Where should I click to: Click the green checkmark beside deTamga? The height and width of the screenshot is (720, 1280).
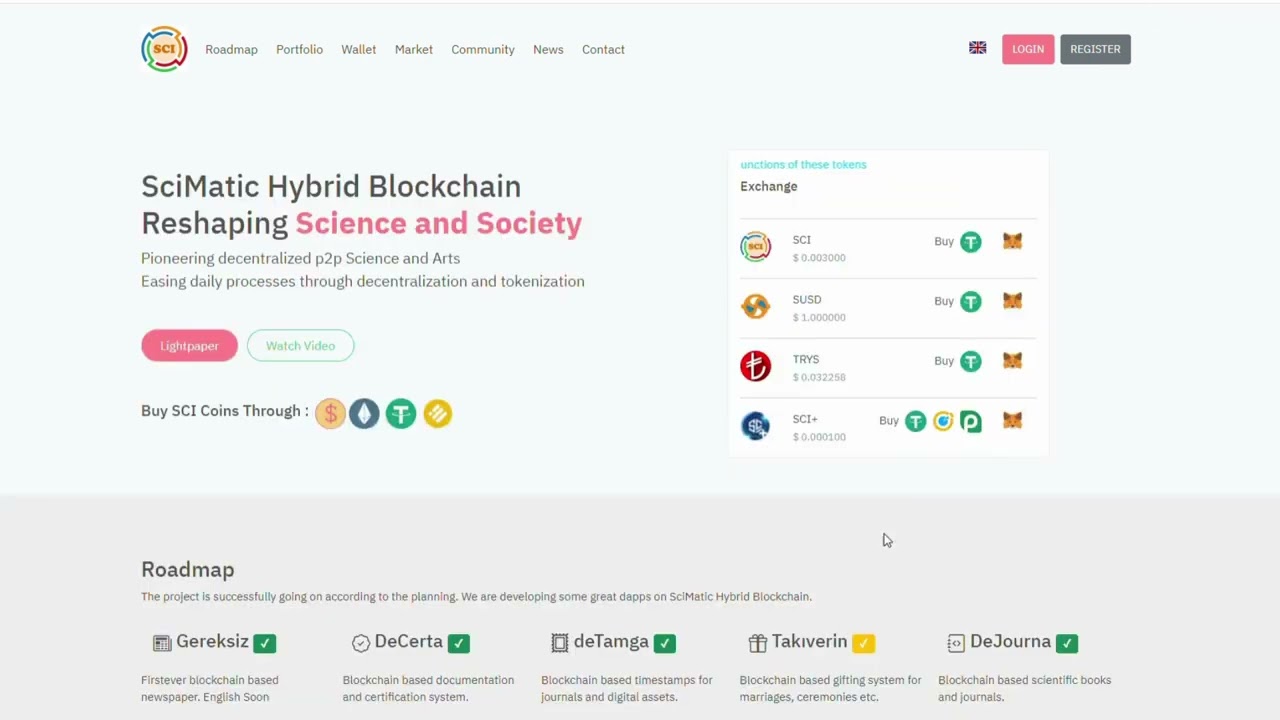coord(665,643)
